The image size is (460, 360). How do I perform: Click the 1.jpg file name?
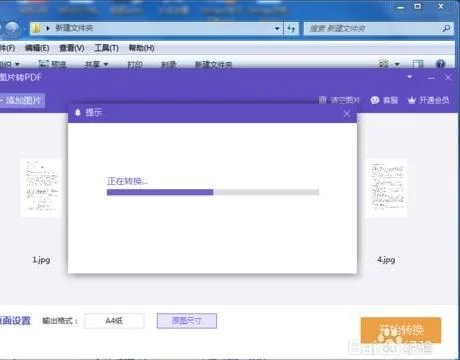point(41,260)
